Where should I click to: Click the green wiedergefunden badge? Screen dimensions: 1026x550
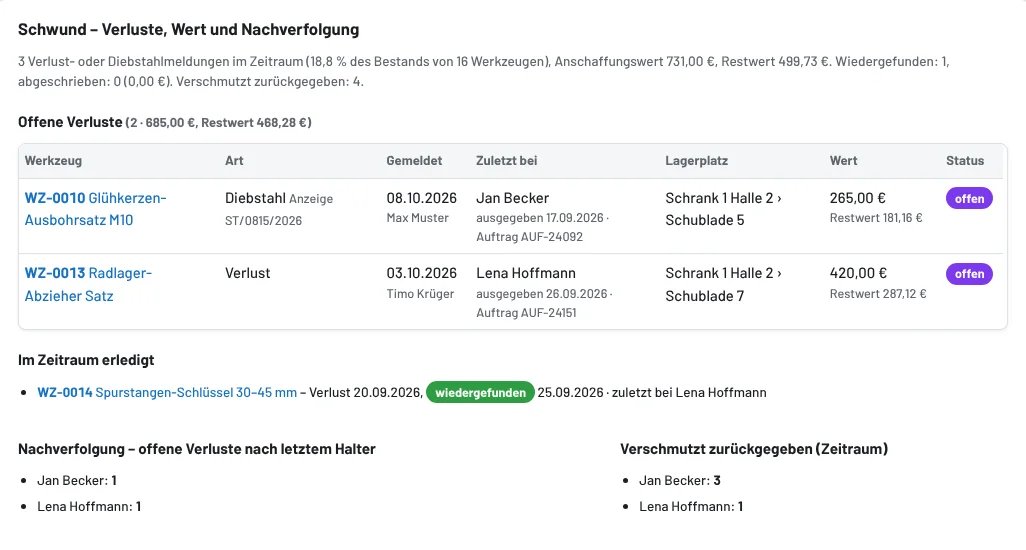tap(480, 392)
